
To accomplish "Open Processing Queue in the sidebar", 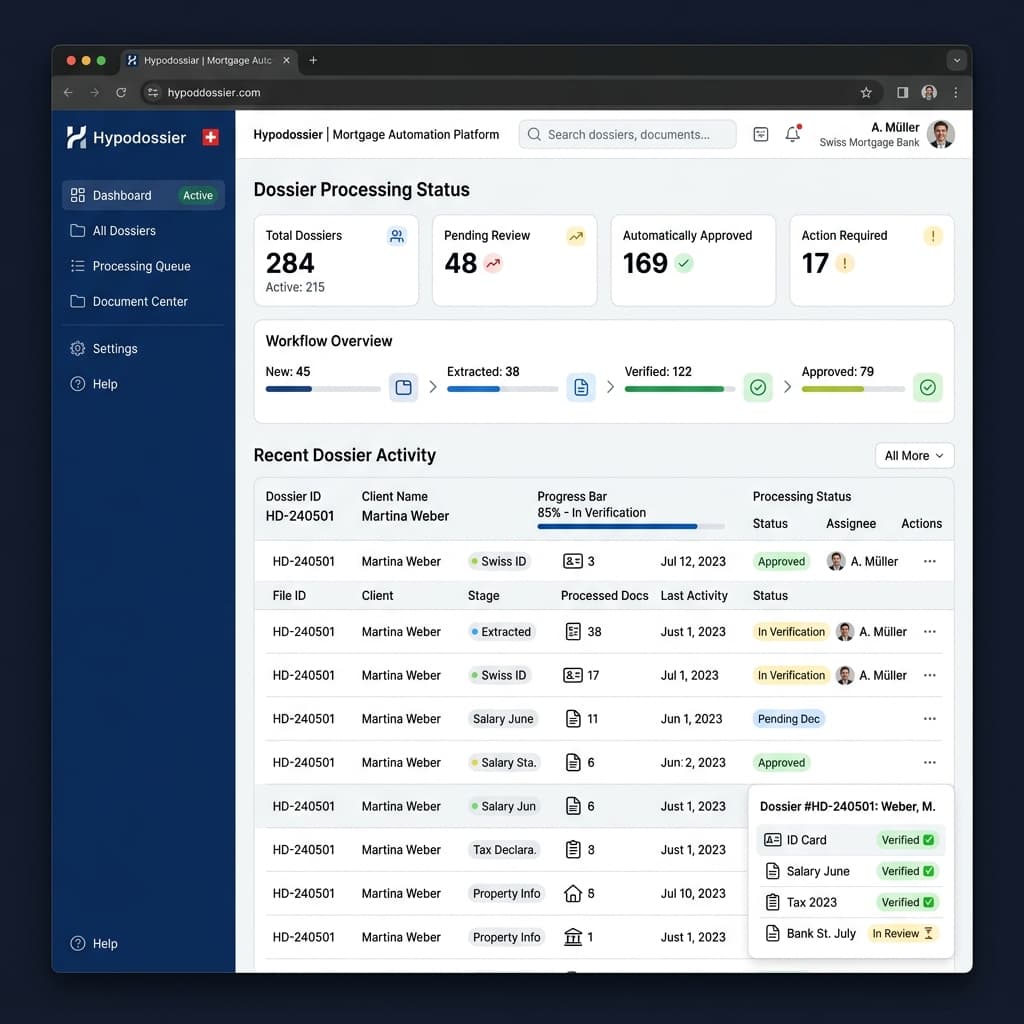I will (141, 266).
